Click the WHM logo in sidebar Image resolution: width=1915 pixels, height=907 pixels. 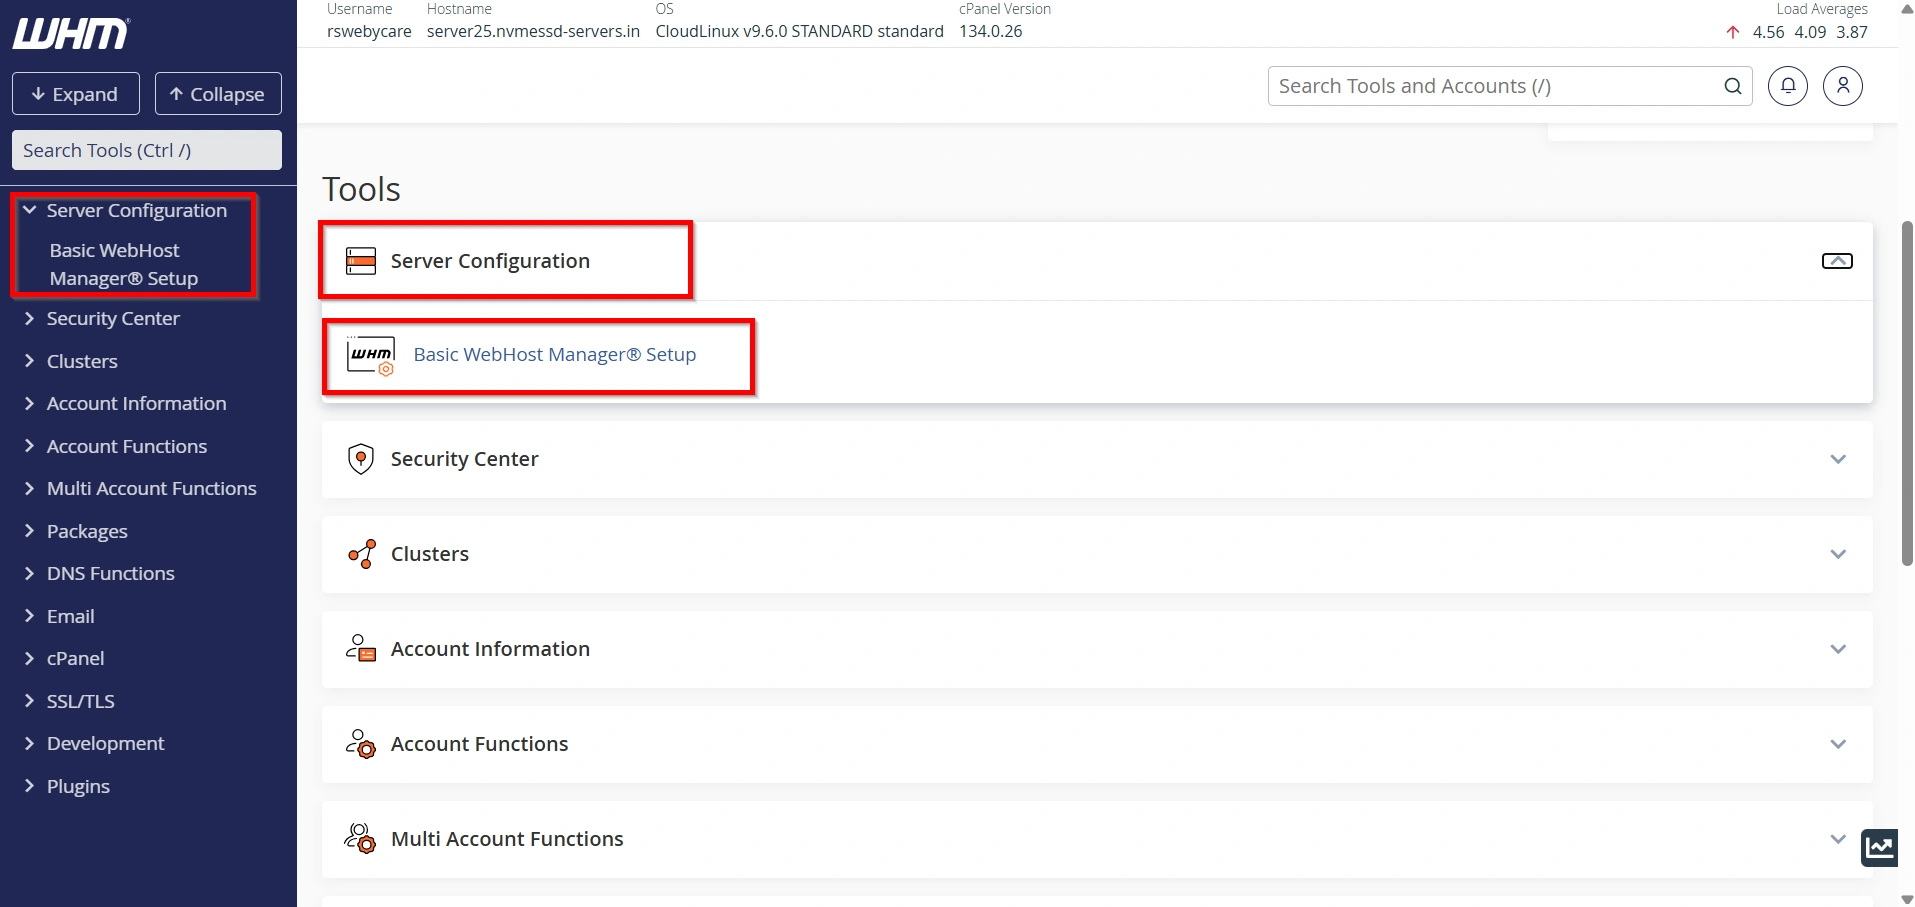(x=71, y=33)
